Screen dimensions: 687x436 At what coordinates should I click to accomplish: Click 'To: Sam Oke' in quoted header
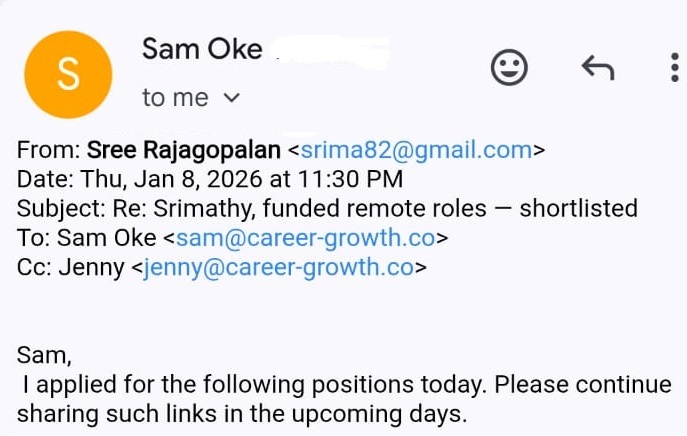86,238
